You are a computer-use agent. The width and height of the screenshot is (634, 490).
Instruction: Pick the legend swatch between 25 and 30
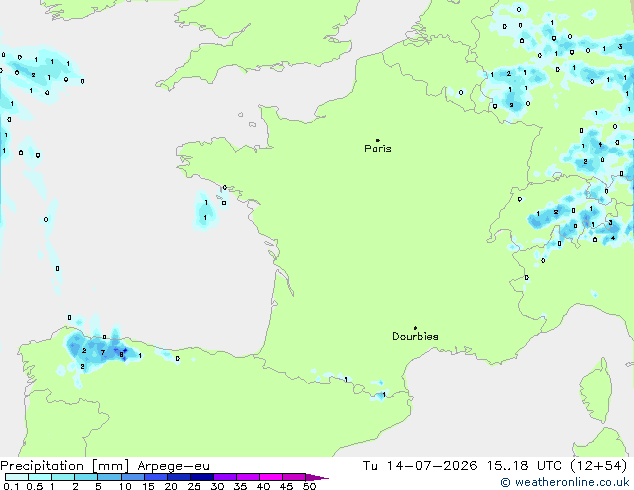(x=202, y=477)
